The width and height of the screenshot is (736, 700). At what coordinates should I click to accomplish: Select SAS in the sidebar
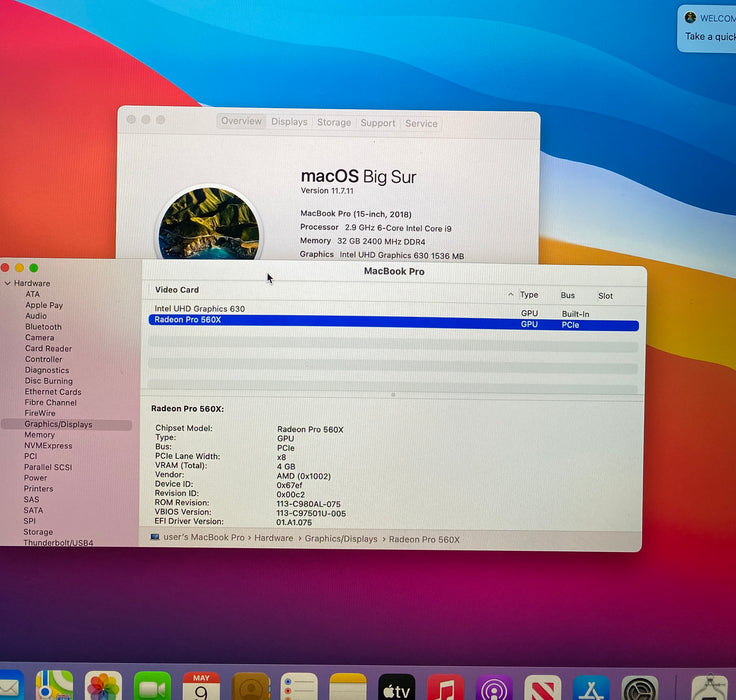[x=31, y=500]
